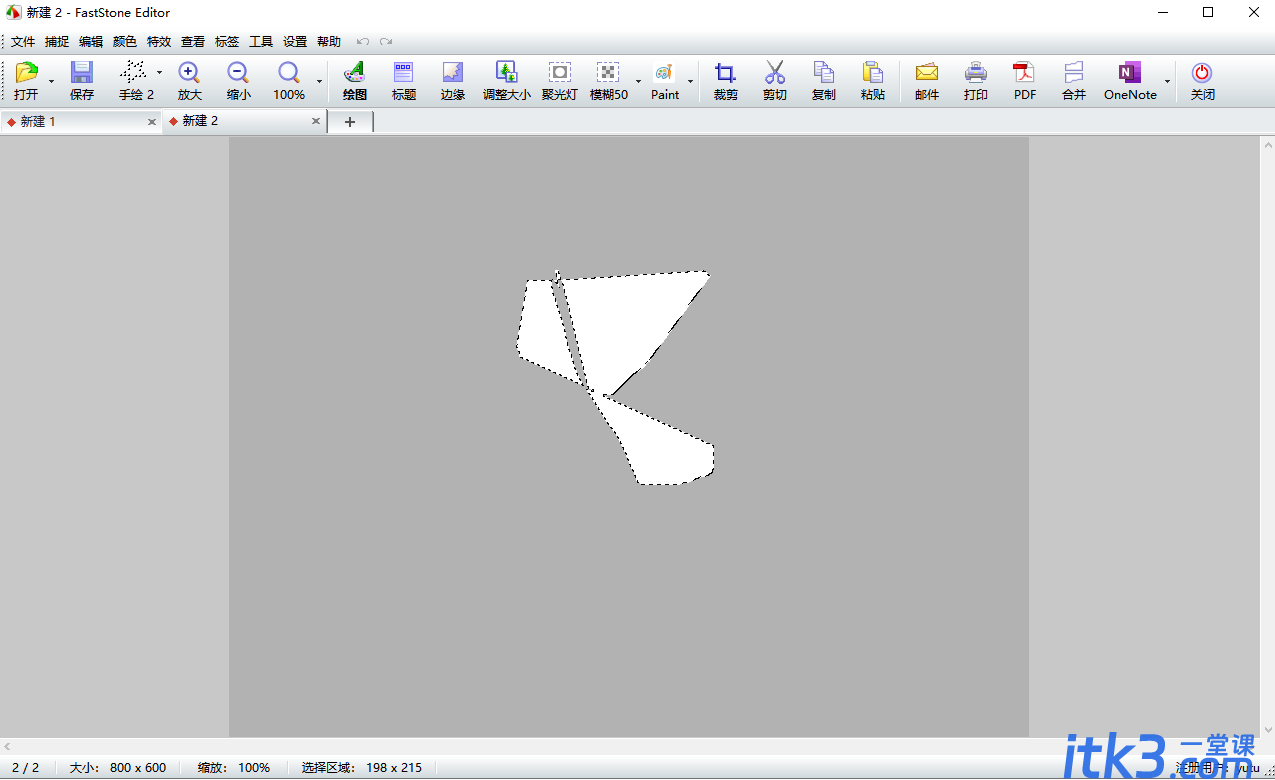Expand dropdown arrow next to 手绘 2
Viewport: 1275px width, 780px height.
coord(159,72)
